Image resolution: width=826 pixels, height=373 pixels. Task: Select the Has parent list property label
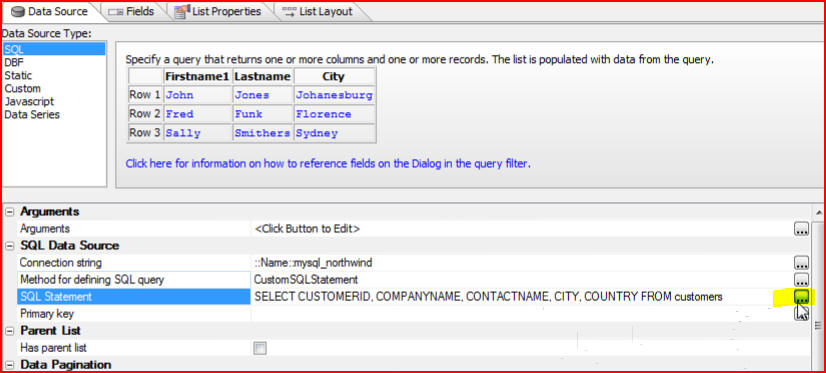53,348
